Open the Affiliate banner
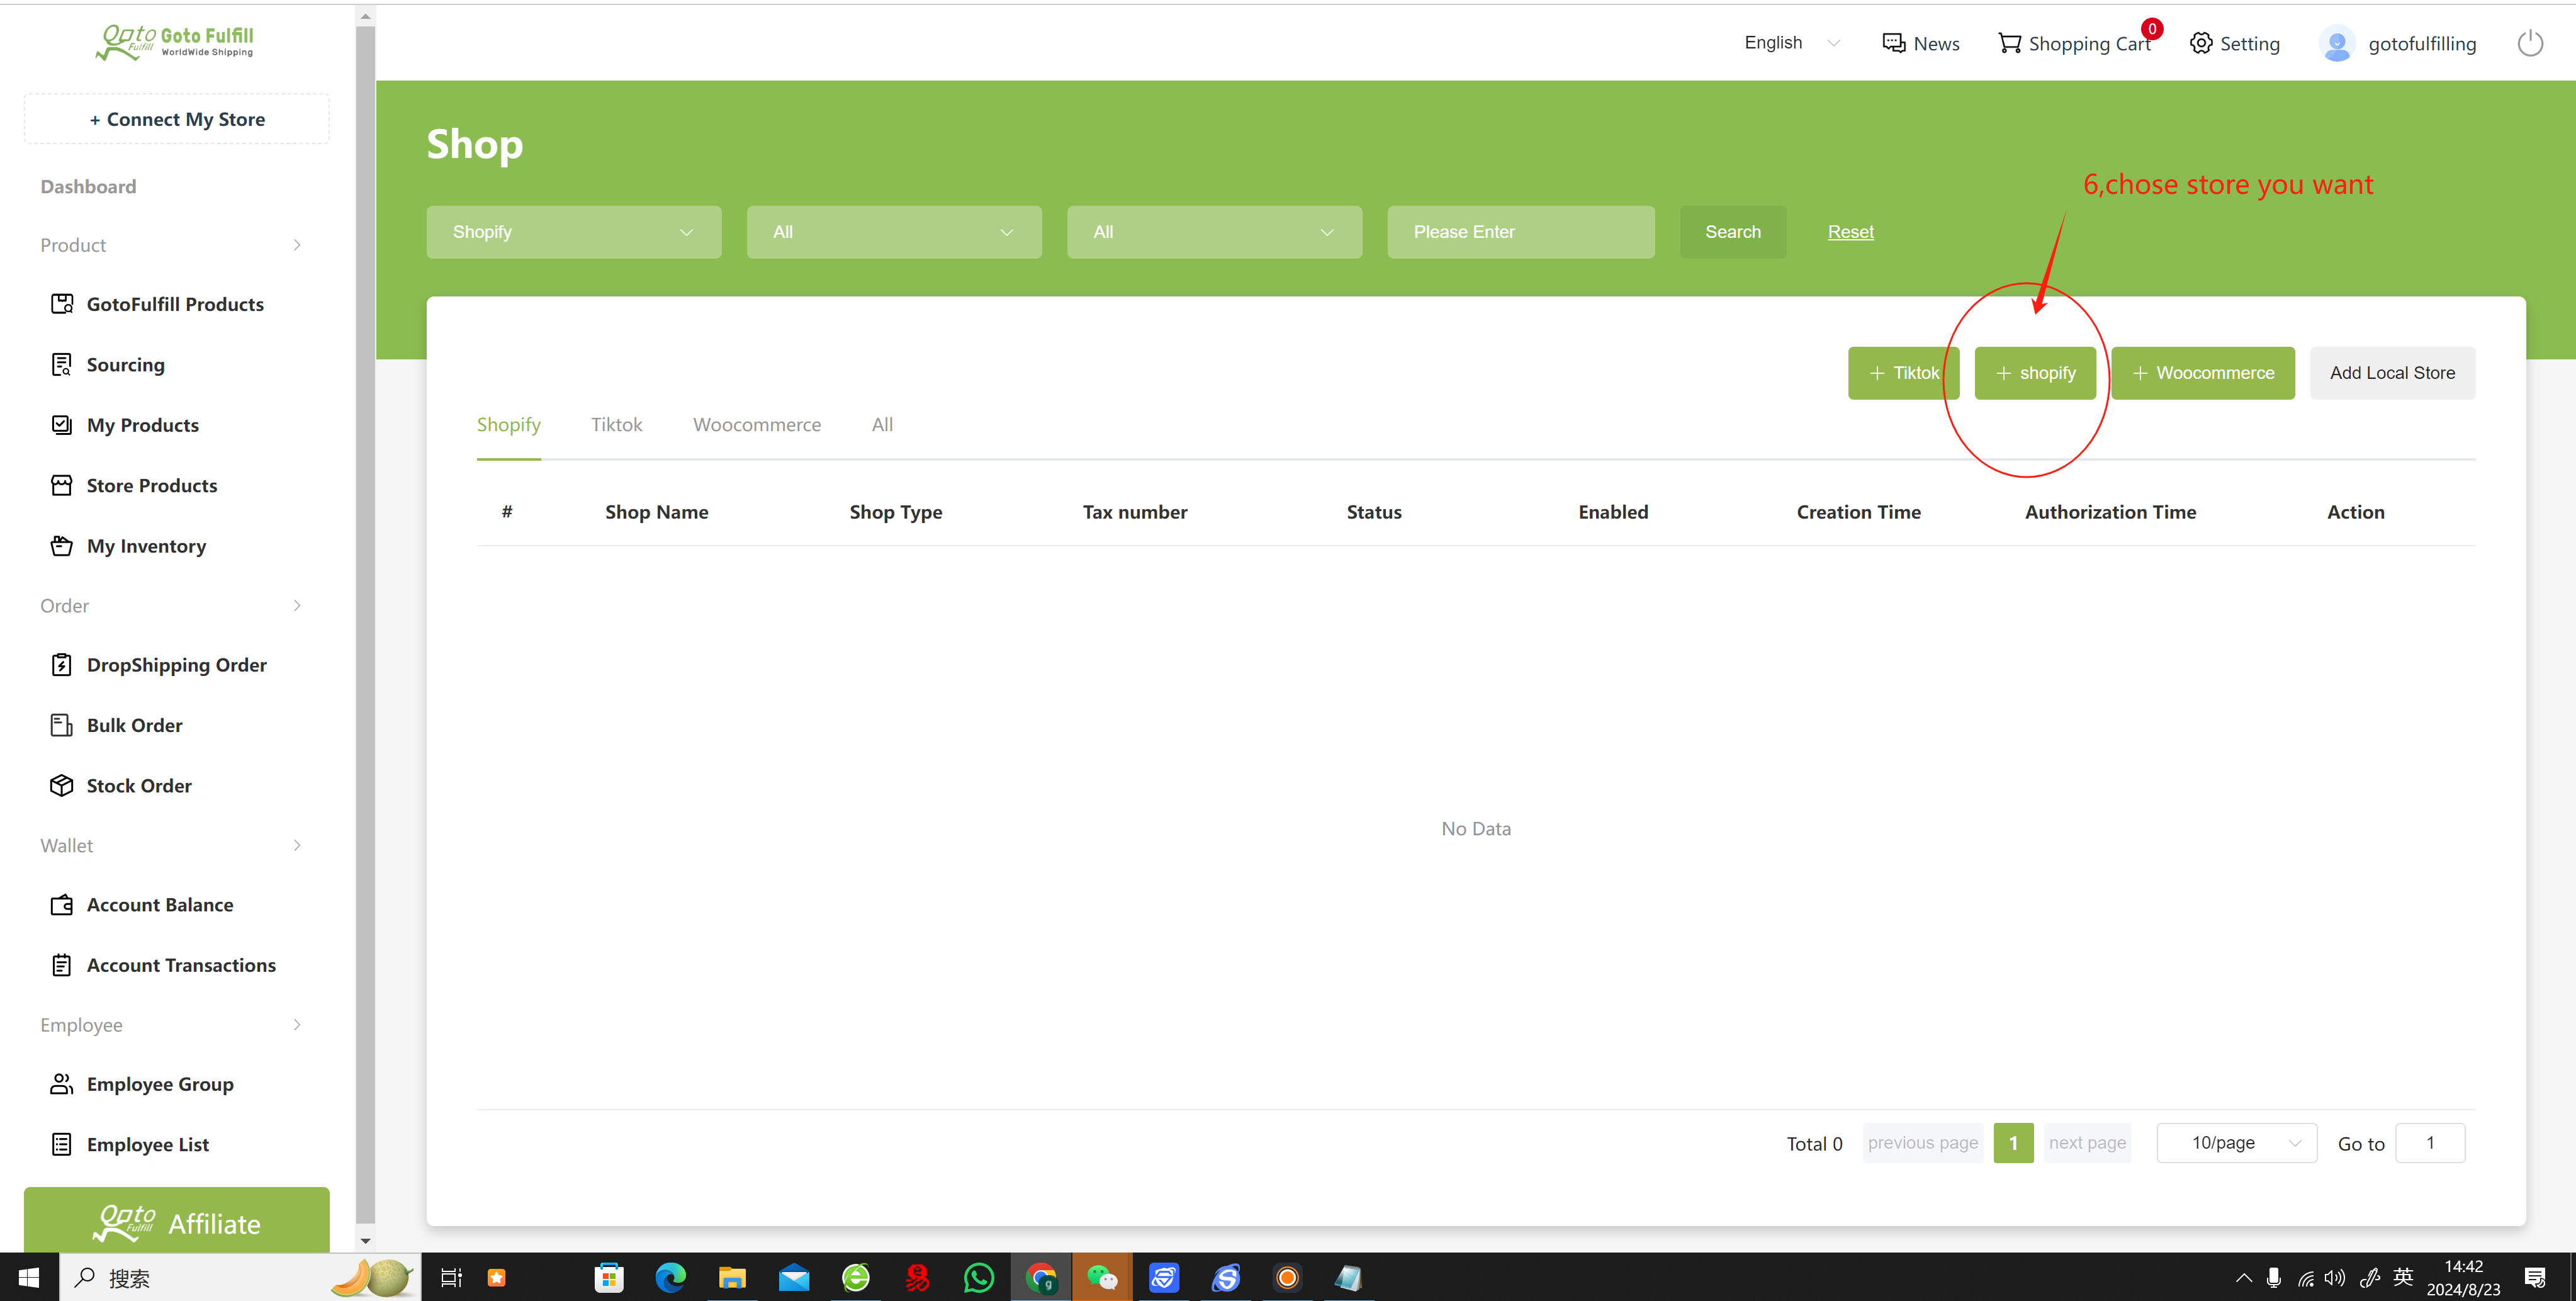The width and height of the screenshot is (2576, 1301). click(176, 1221)
